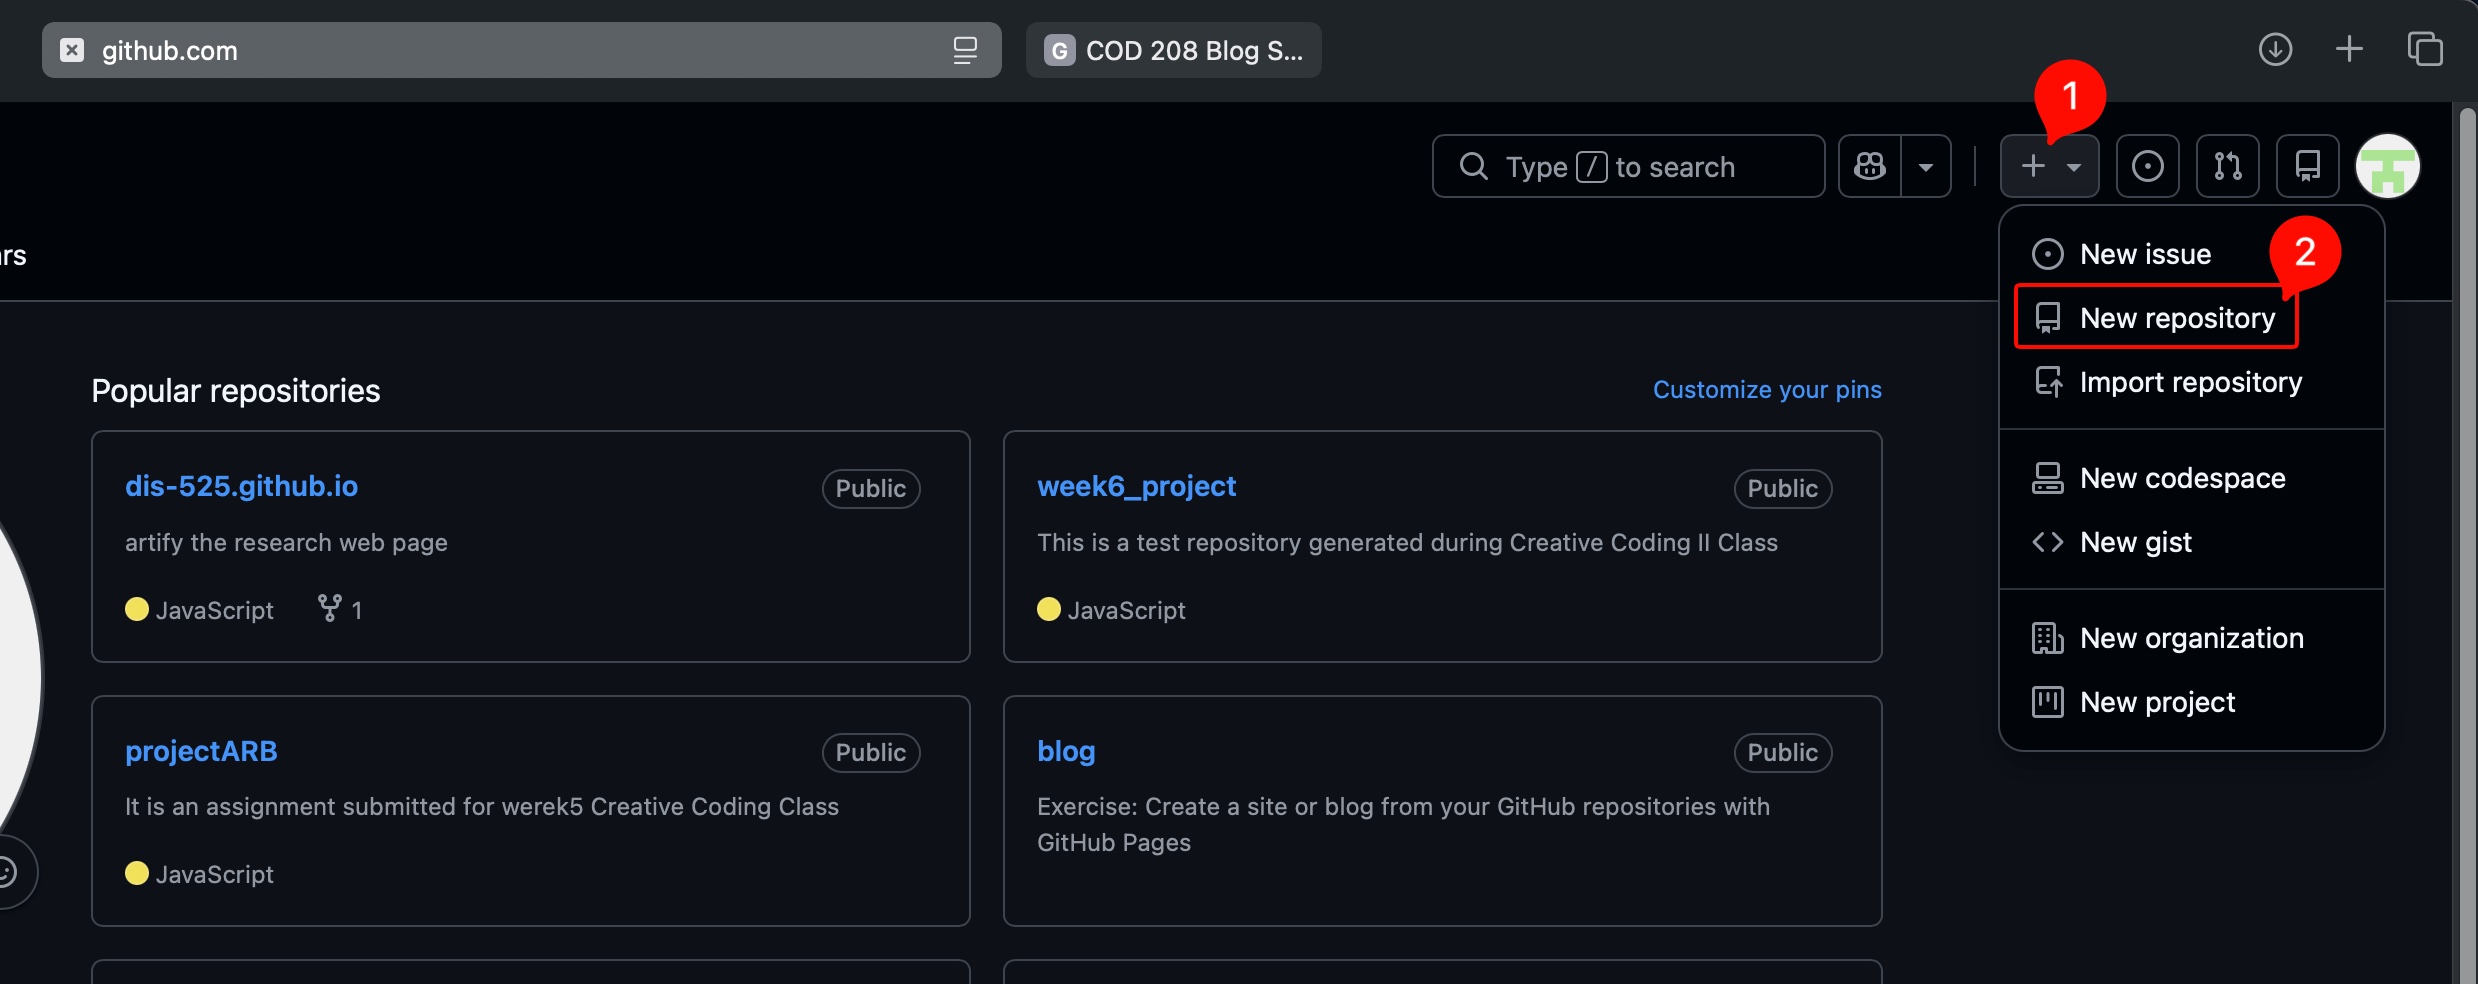The width and height of the screenshot is (2478, 984).
Task: Open the Pull requests icon in header
Action: point(2227,166)
